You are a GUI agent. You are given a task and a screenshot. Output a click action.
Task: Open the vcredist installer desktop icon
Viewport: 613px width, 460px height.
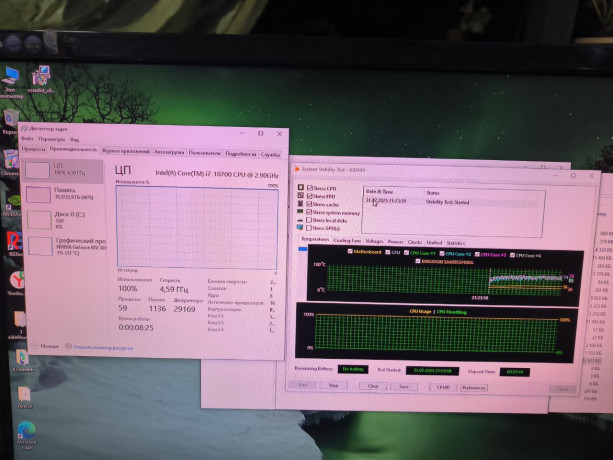pyautogui.click(x=41, y=75)
